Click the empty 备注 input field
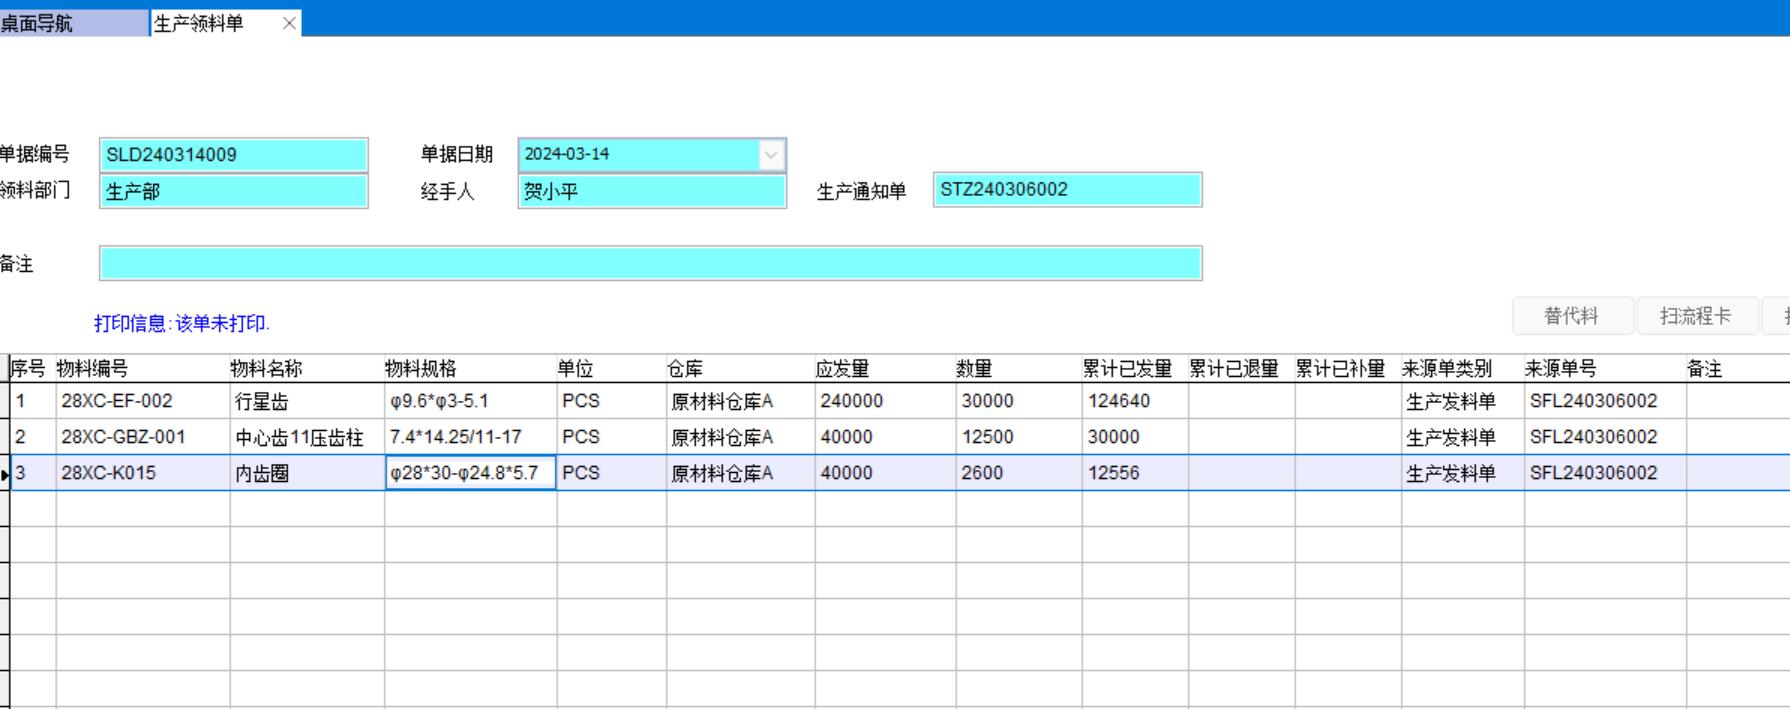This screenshot has width=1790, height=709. coord(650,263)
